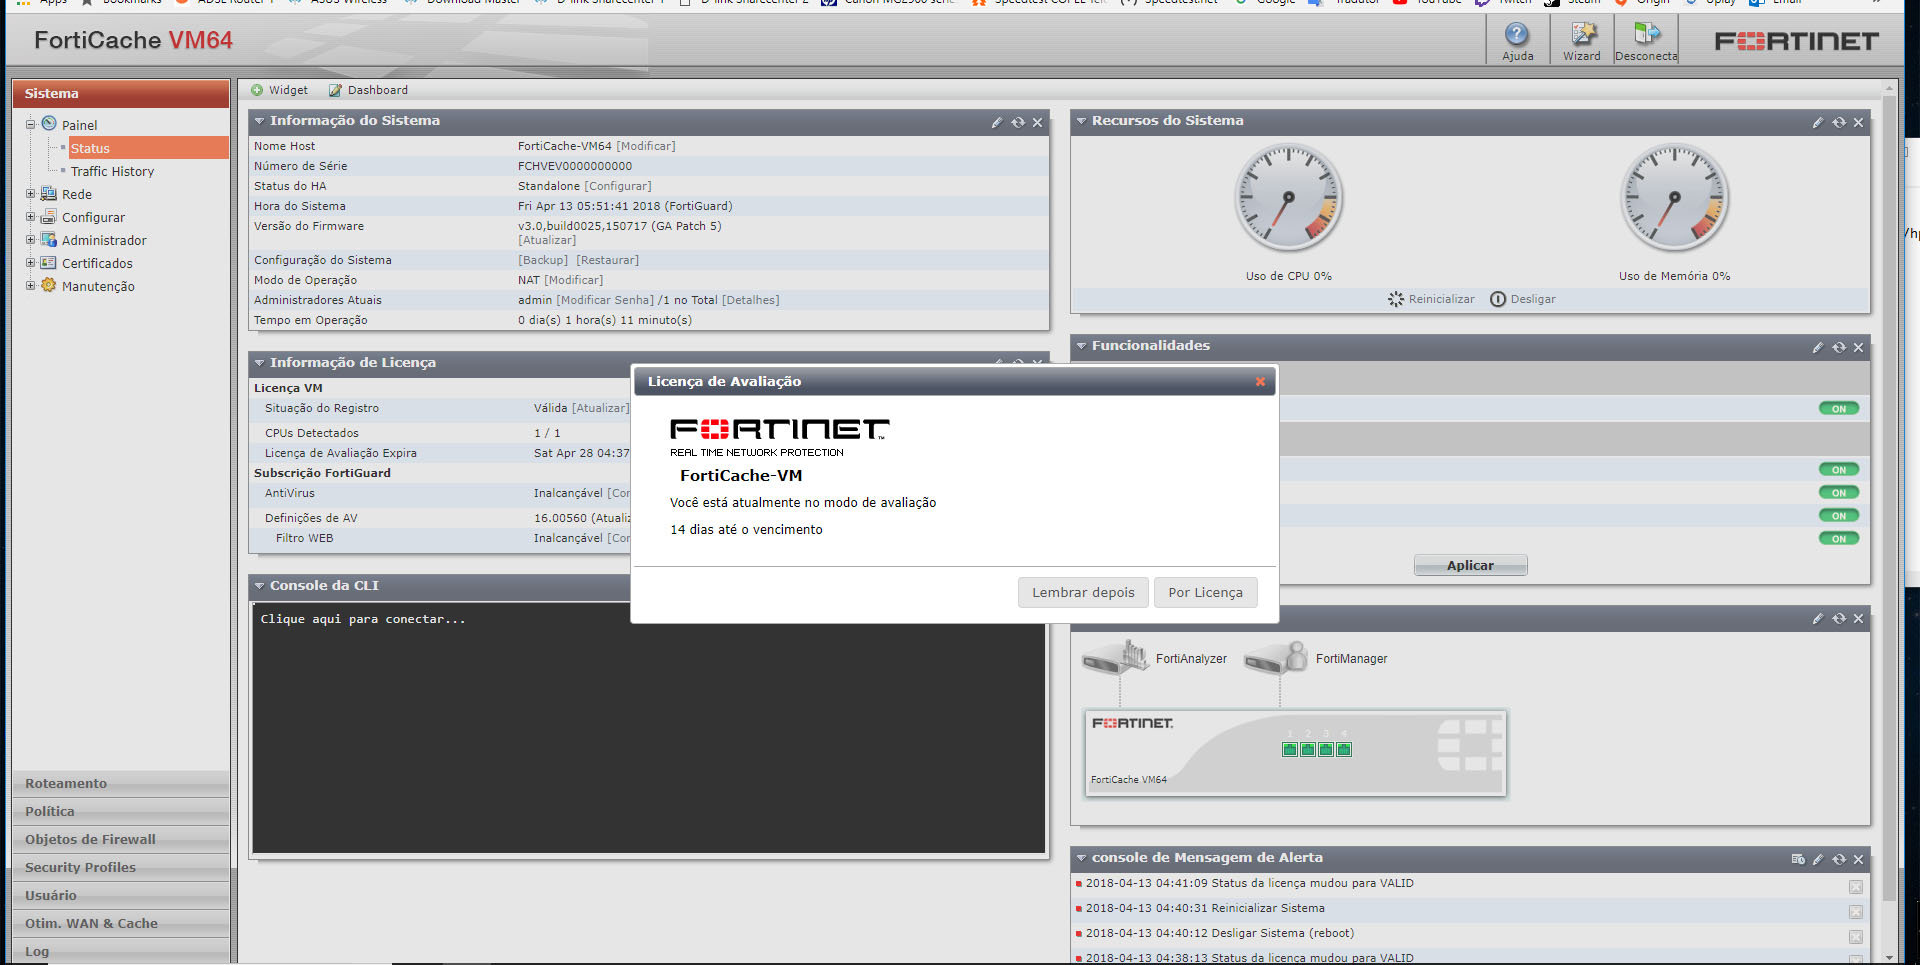1920x965 pixels.
Task: Edit the Informação do Sistema widget
Action: pos(997,122)
